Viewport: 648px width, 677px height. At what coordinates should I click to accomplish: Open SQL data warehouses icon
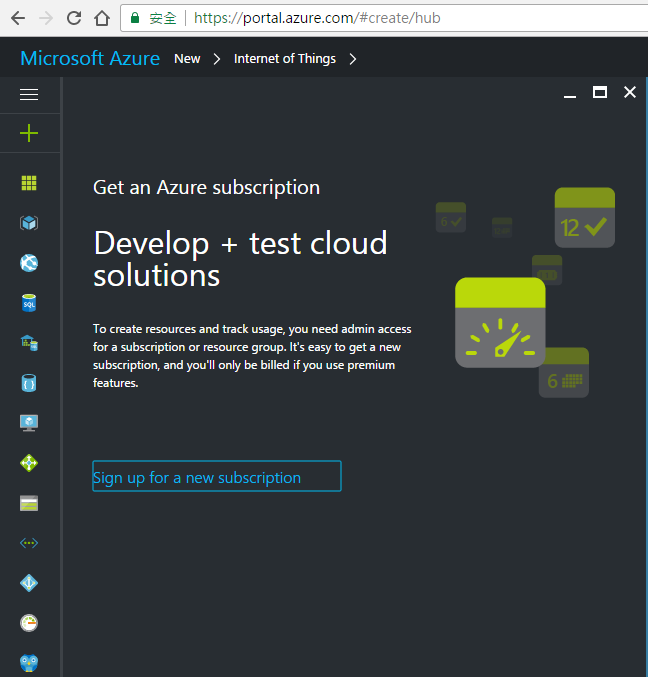[x=29, y=343]
